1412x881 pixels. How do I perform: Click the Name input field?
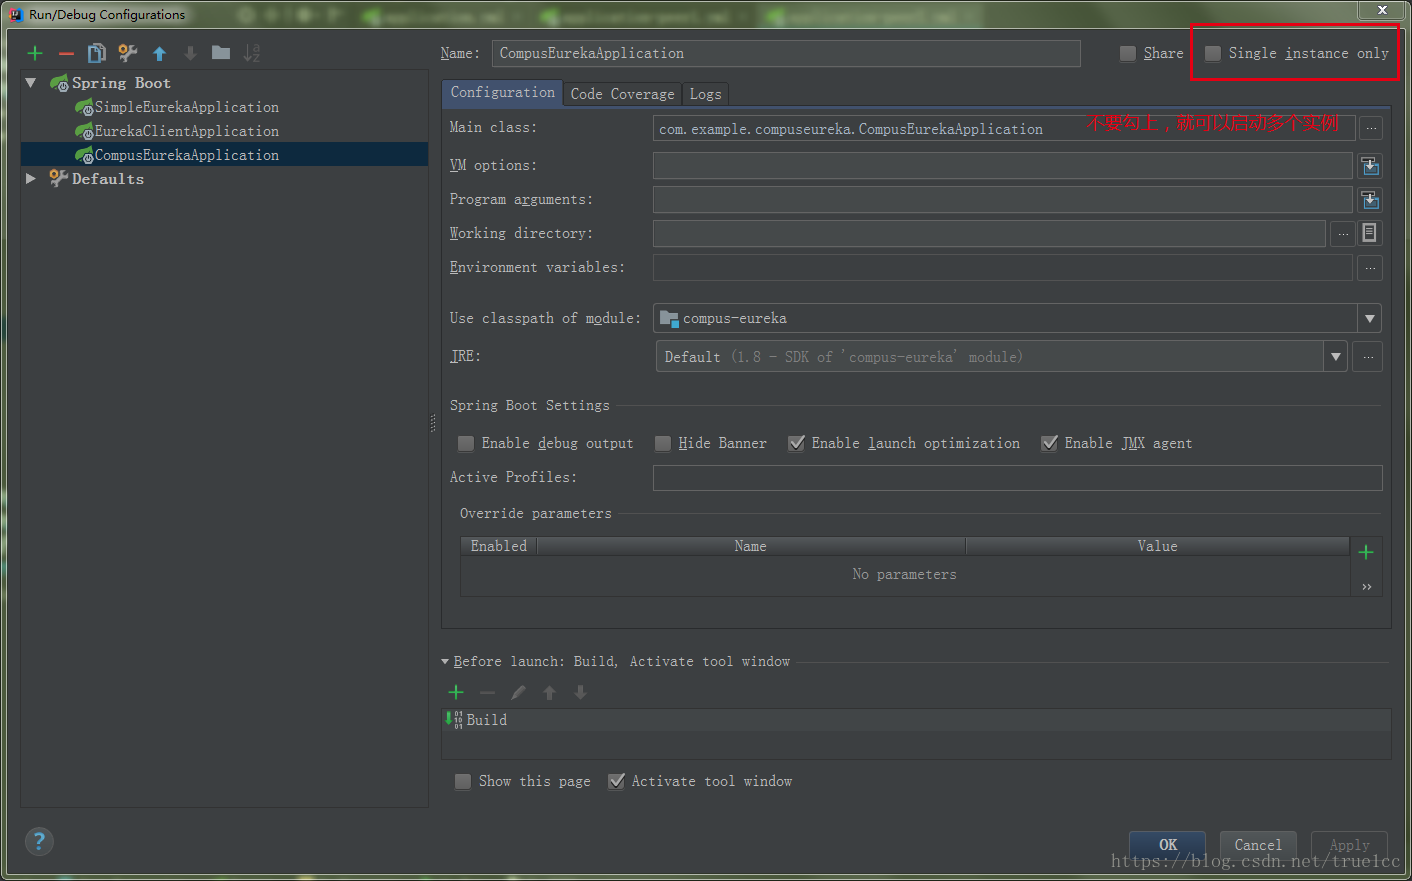pyautogui.click(x=786, y=53)
